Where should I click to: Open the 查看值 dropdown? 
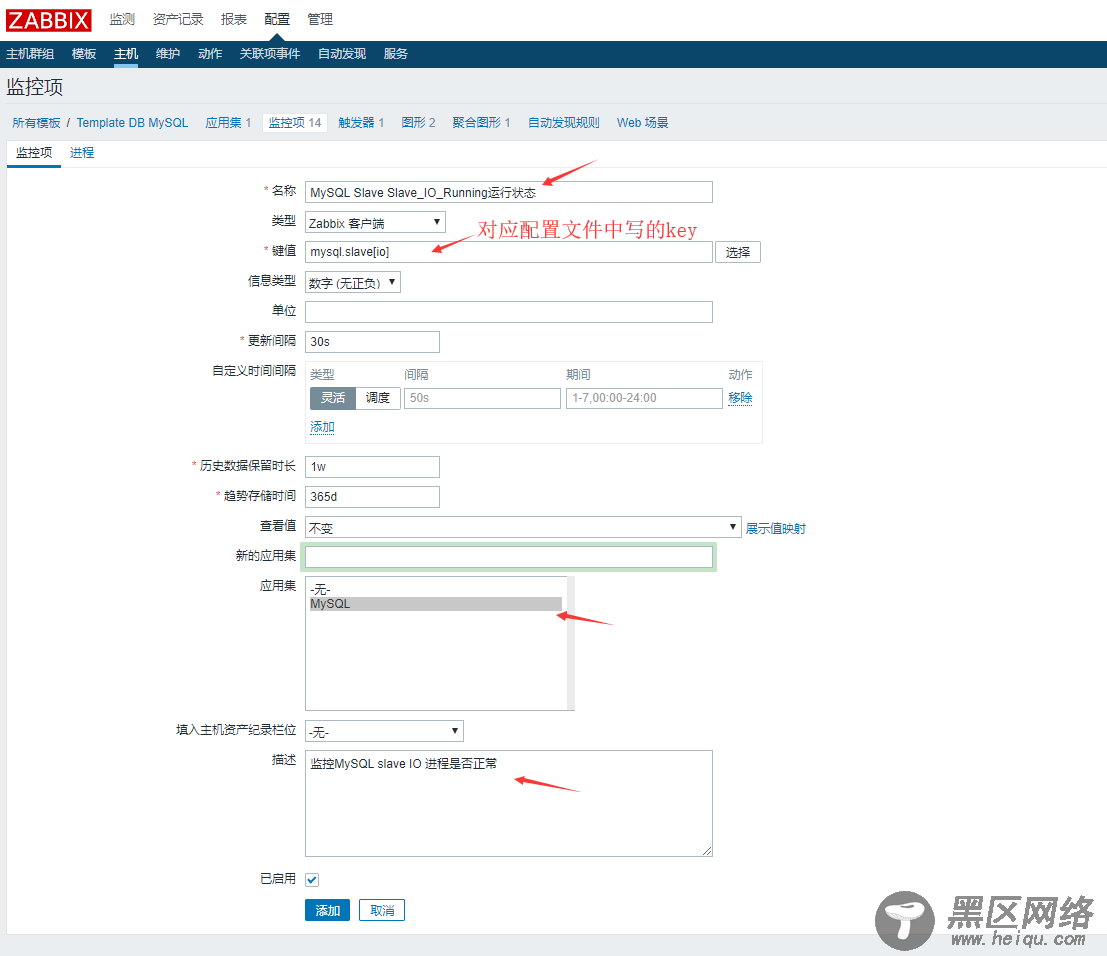tap(522, 527)
